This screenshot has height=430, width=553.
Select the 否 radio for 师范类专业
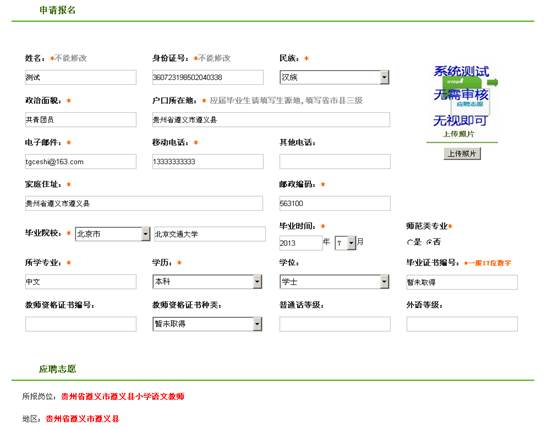pyautogui.click(x=429, y=242)
